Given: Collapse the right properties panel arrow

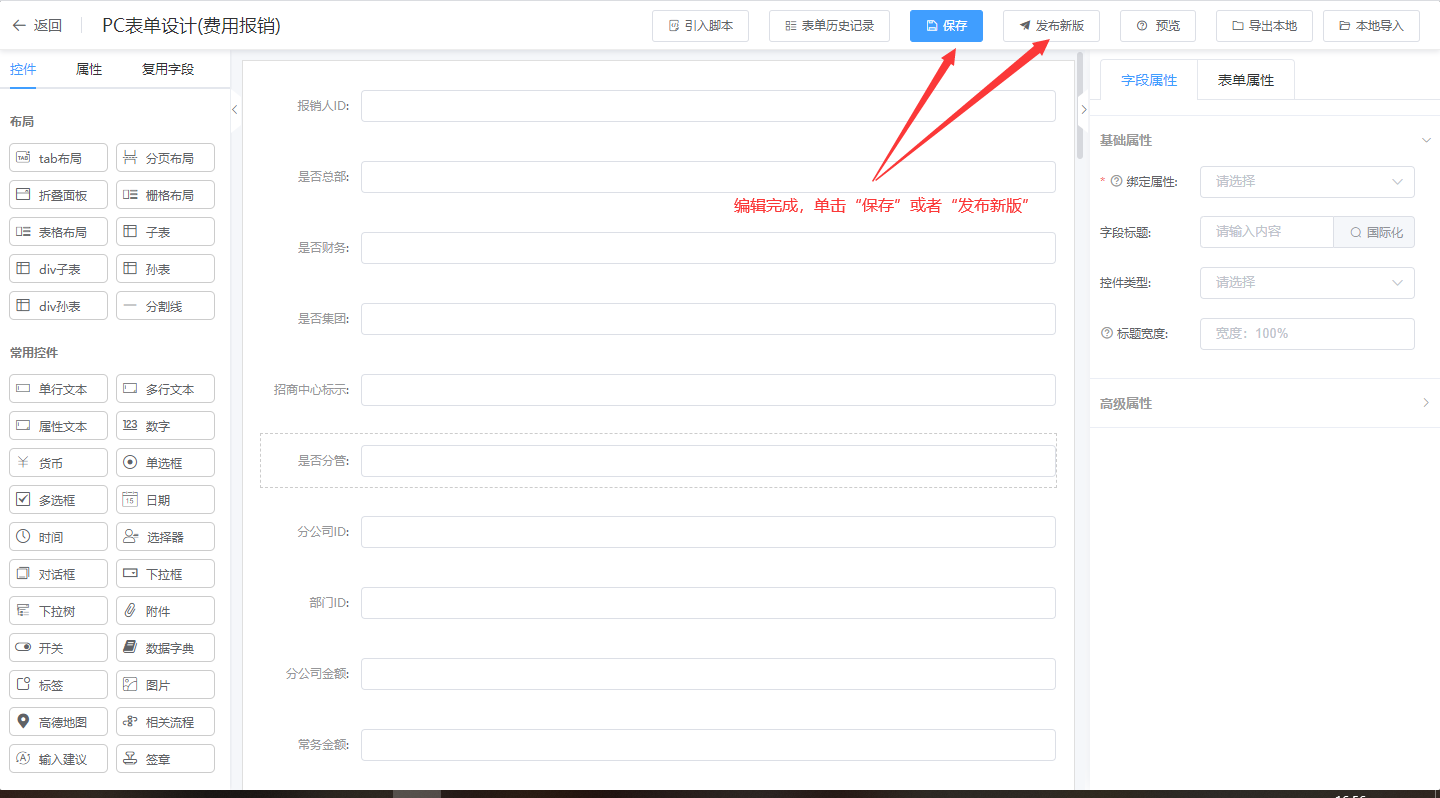Looking at the screenshot, I should click(x=1082, y=110).
